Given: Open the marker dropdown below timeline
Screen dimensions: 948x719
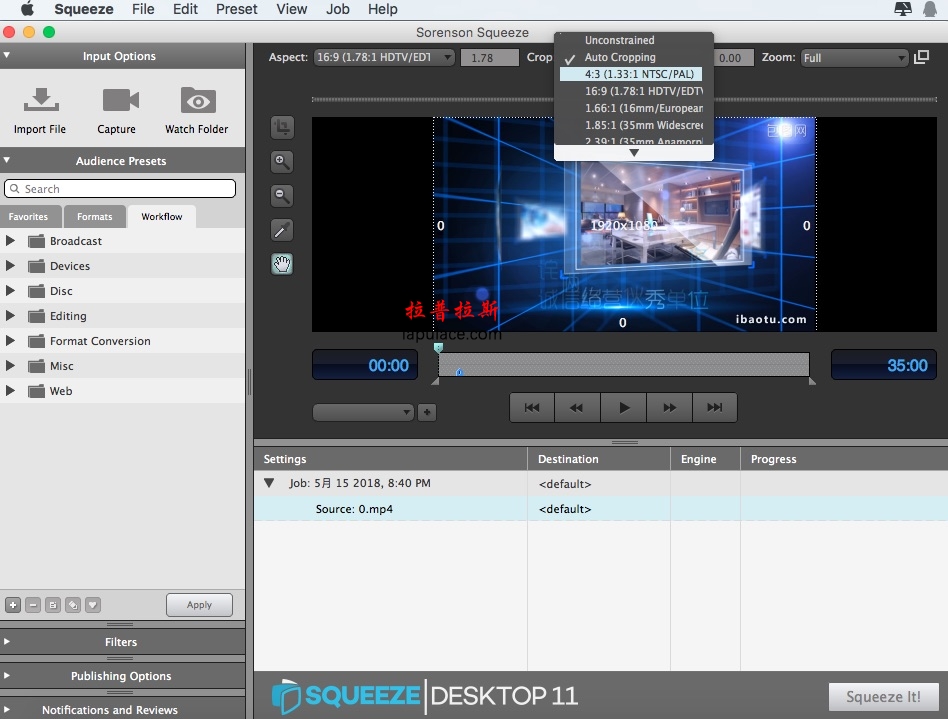Looking at the screenshot, I should [363, 412].
